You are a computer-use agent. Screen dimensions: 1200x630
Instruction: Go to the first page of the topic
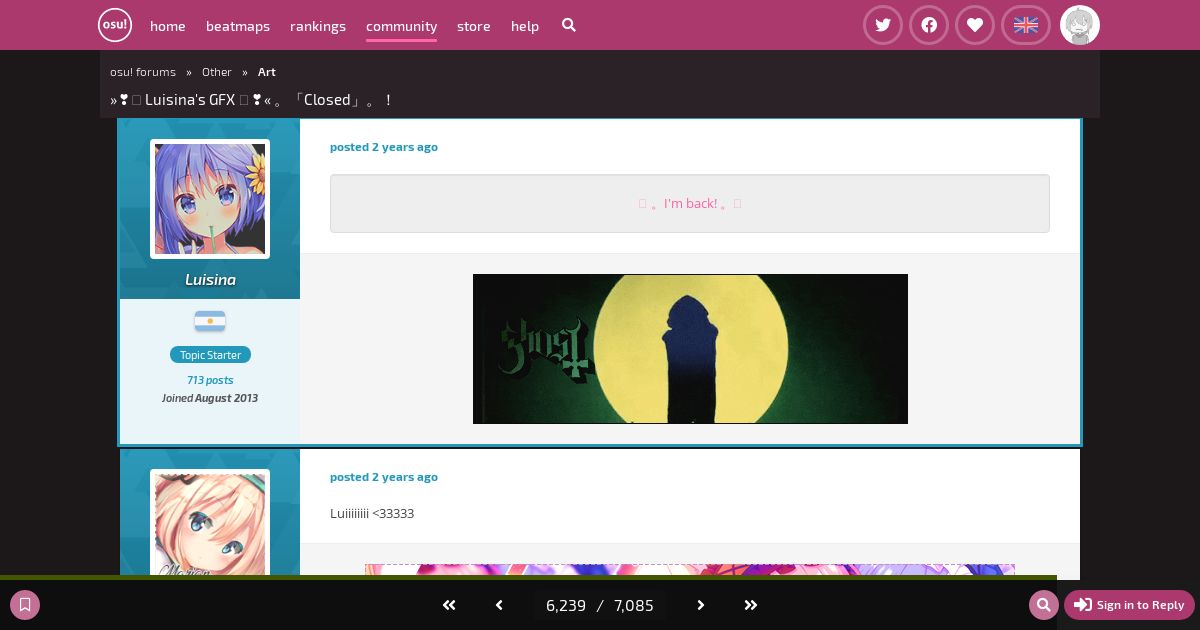(449, 605)
